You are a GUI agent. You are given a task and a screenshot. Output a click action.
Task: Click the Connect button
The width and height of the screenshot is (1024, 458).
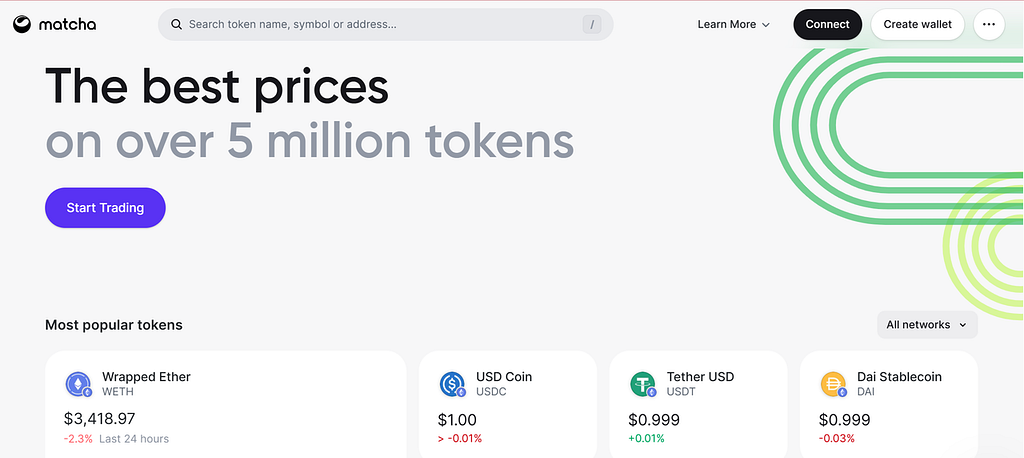[x=827, y=25]
